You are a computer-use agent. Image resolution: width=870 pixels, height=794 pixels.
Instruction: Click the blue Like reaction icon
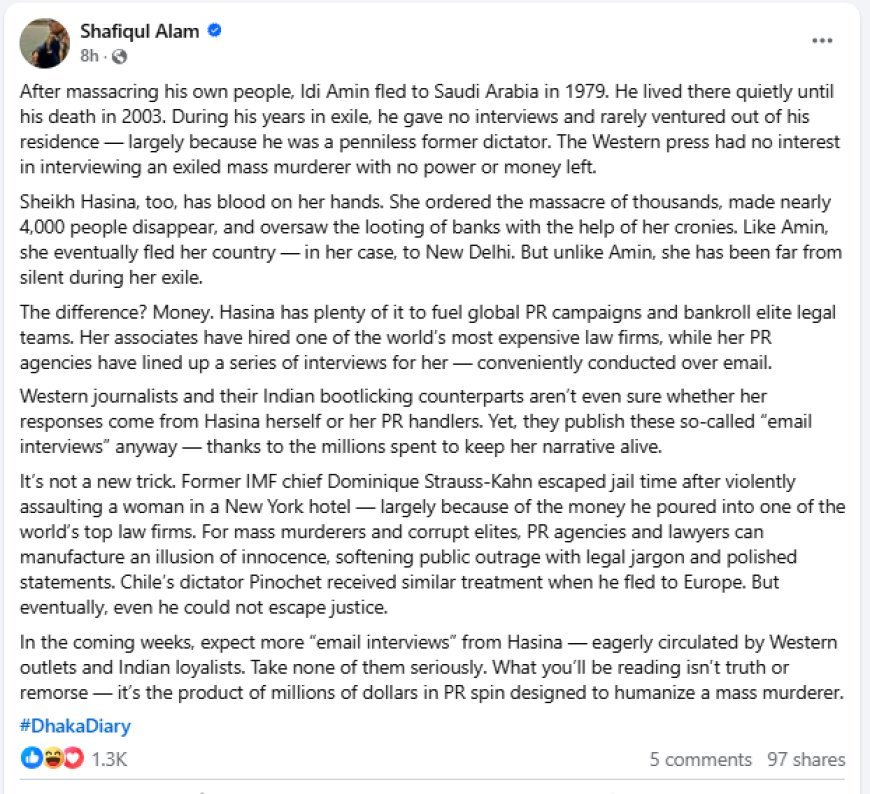[x=32, y=758]
